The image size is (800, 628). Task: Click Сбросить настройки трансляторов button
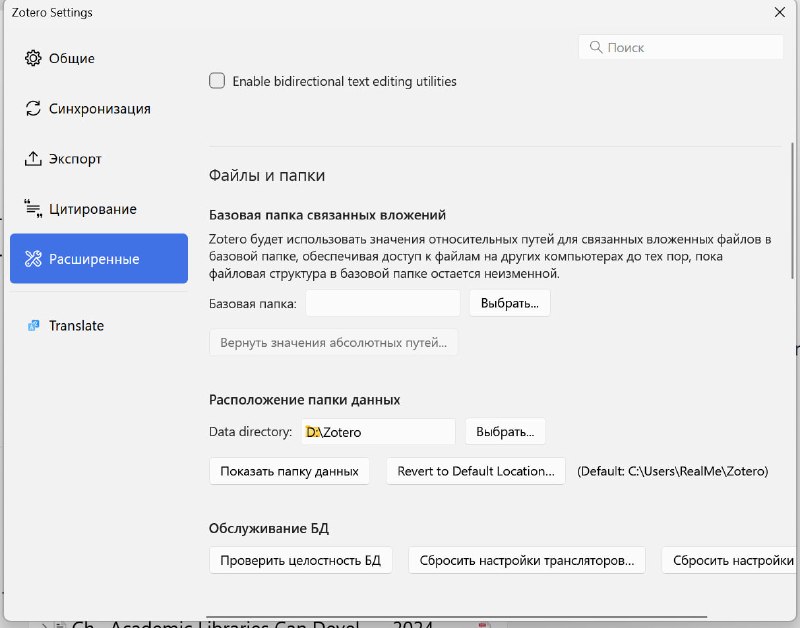click(527, 560)
